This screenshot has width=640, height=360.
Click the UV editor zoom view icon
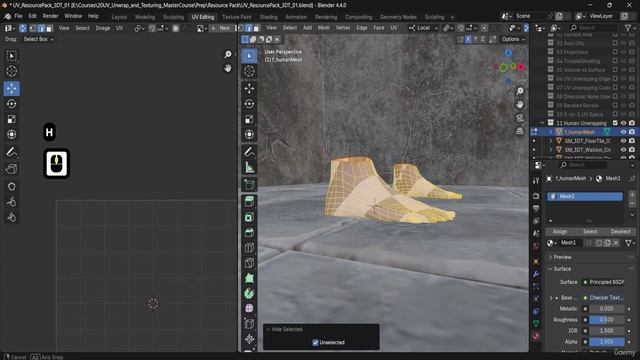click(x=227, y=54)
